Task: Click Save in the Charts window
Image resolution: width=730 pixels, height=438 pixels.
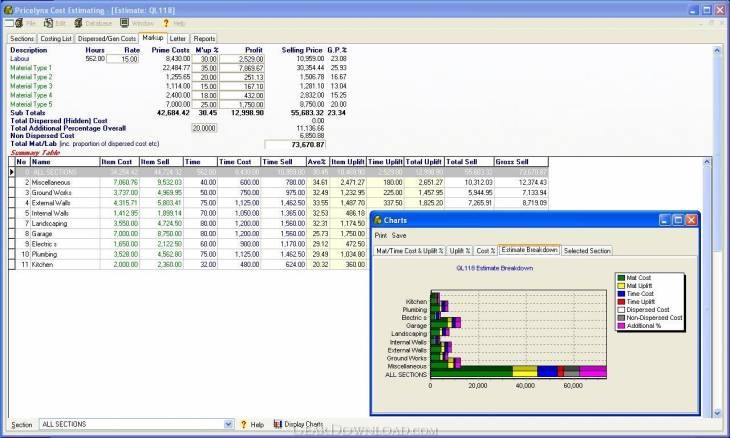Action: point(399,236)
